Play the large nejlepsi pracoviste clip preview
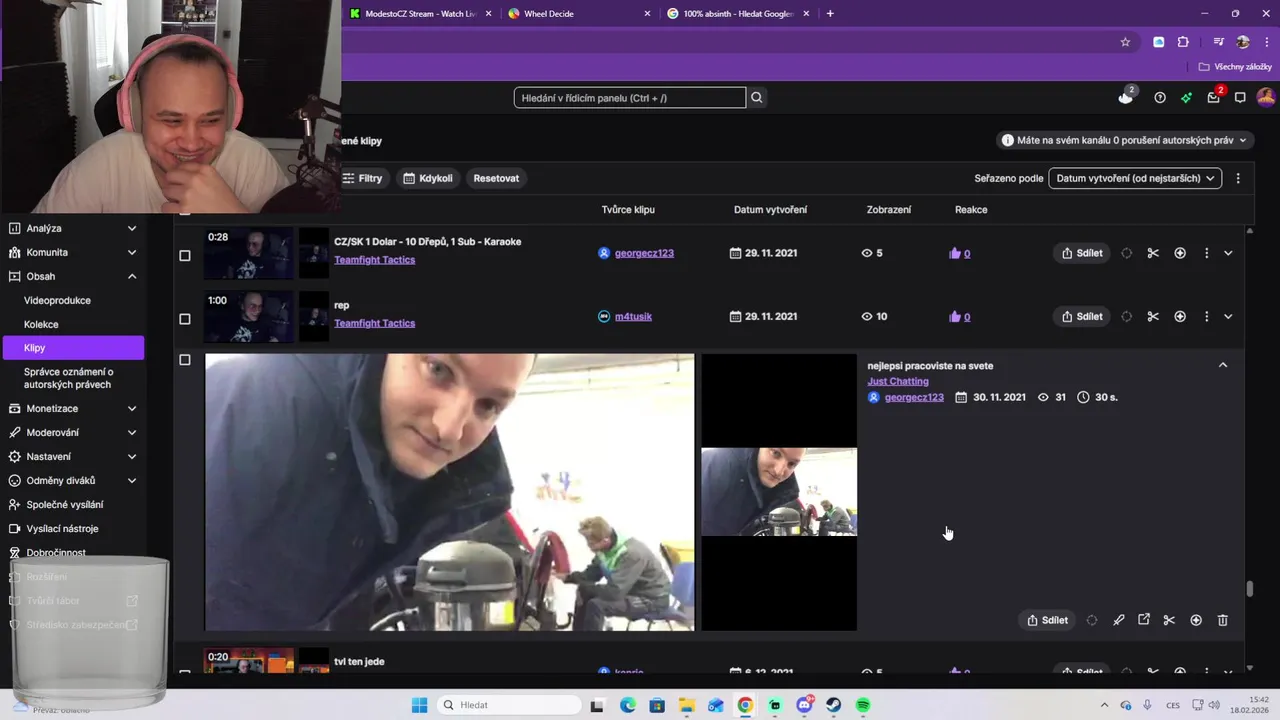The image size is (1280, 720). (449, 492)
